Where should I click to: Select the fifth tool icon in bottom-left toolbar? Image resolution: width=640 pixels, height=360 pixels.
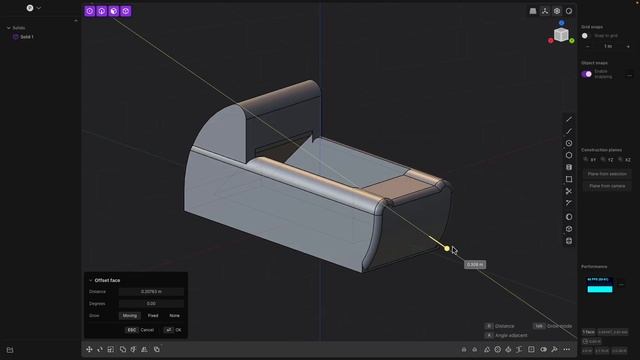(x=133, y=349)
